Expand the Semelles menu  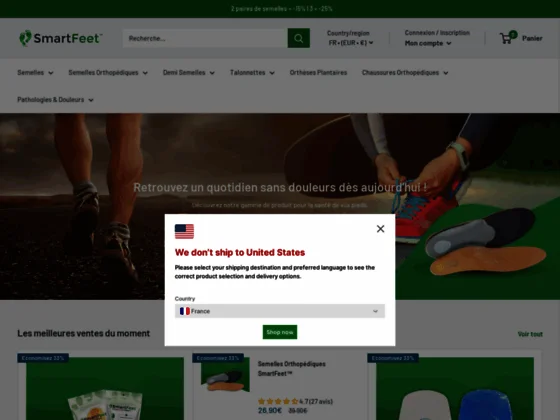coord(35,72)
